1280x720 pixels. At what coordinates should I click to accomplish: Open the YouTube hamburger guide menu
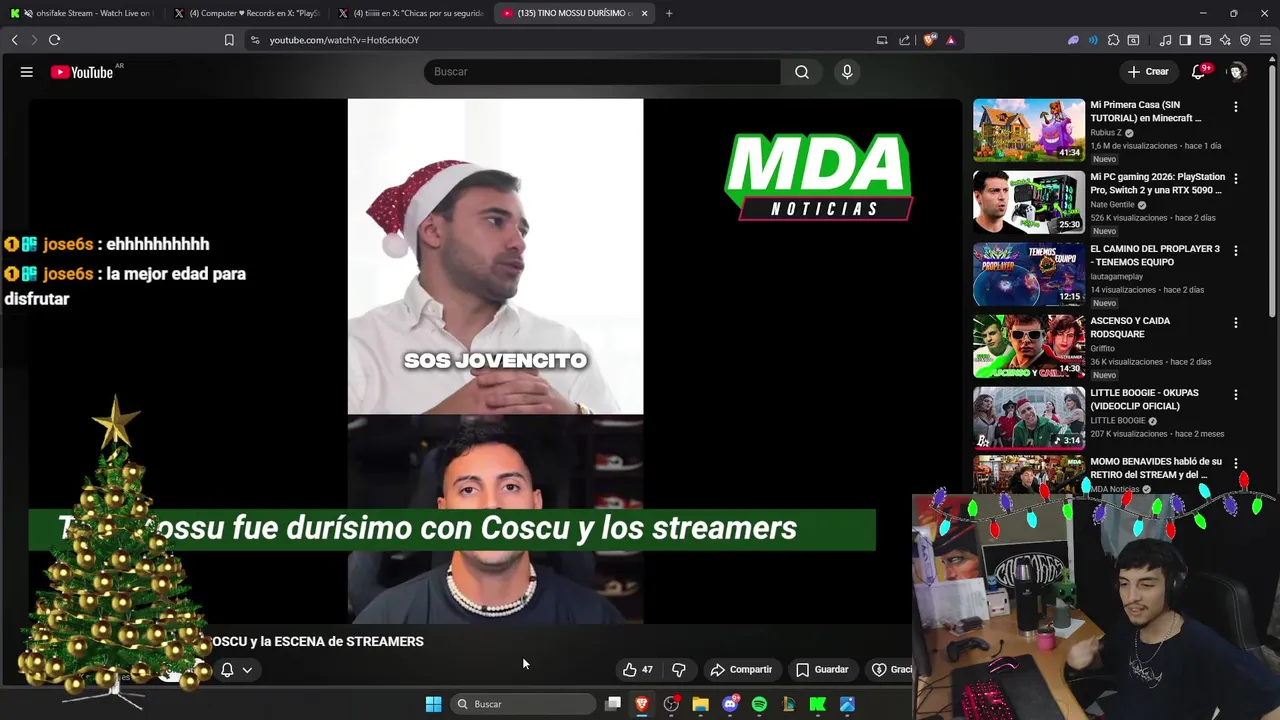(x=27, y=72)
